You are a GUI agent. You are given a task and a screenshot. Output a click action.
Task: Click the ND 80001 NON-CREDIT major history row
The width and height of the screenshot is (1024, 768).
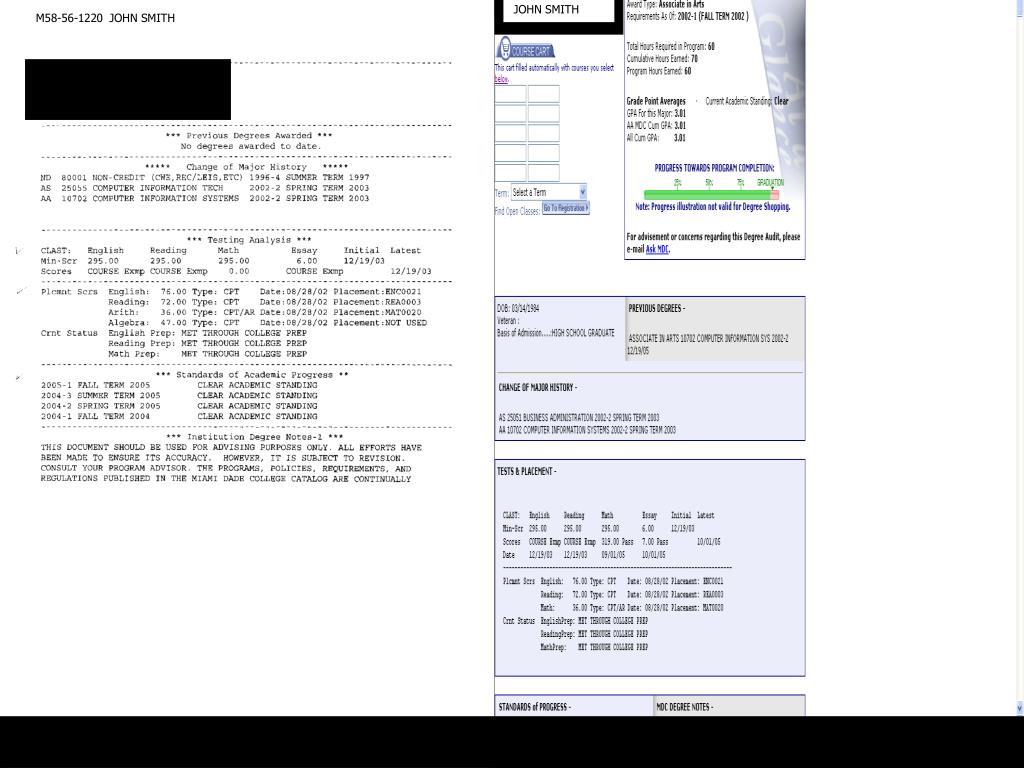[x=204, y=178]
